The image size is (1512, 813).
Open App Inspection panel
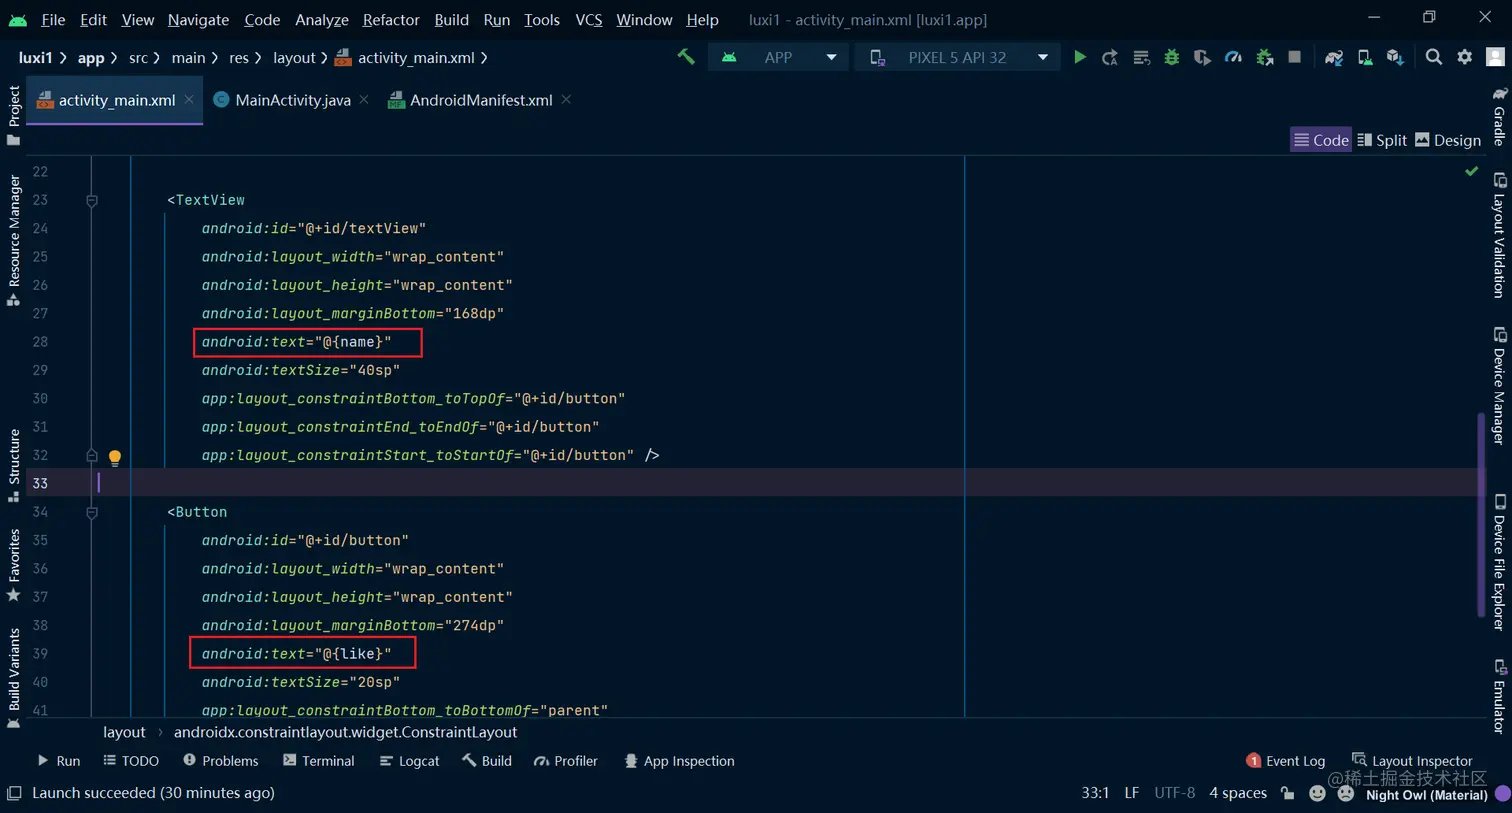click(679, 761)
